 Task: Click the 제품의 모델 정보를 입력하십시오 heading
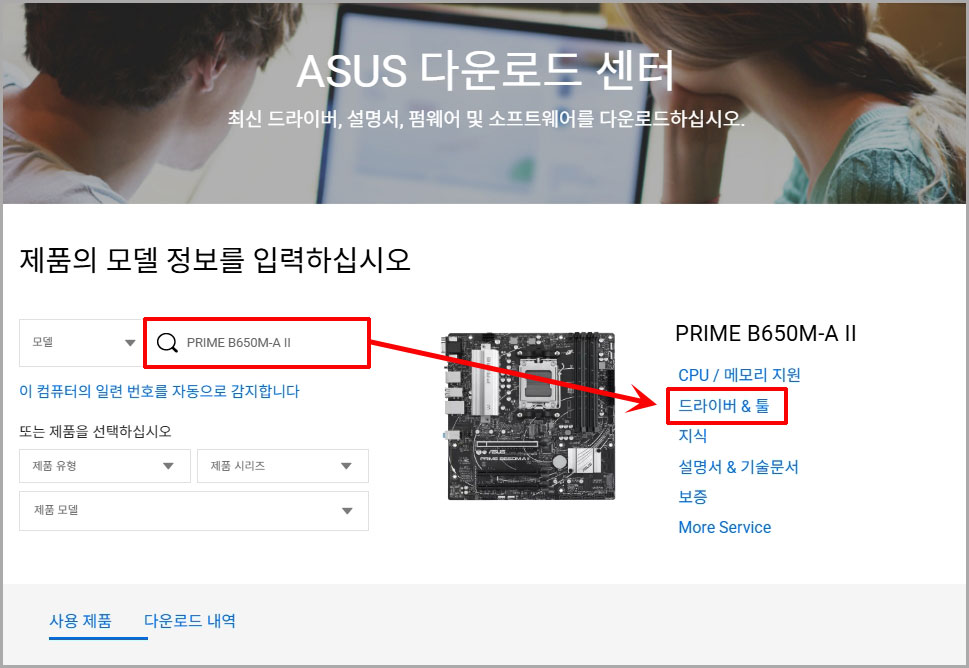[x=215, y=260]
